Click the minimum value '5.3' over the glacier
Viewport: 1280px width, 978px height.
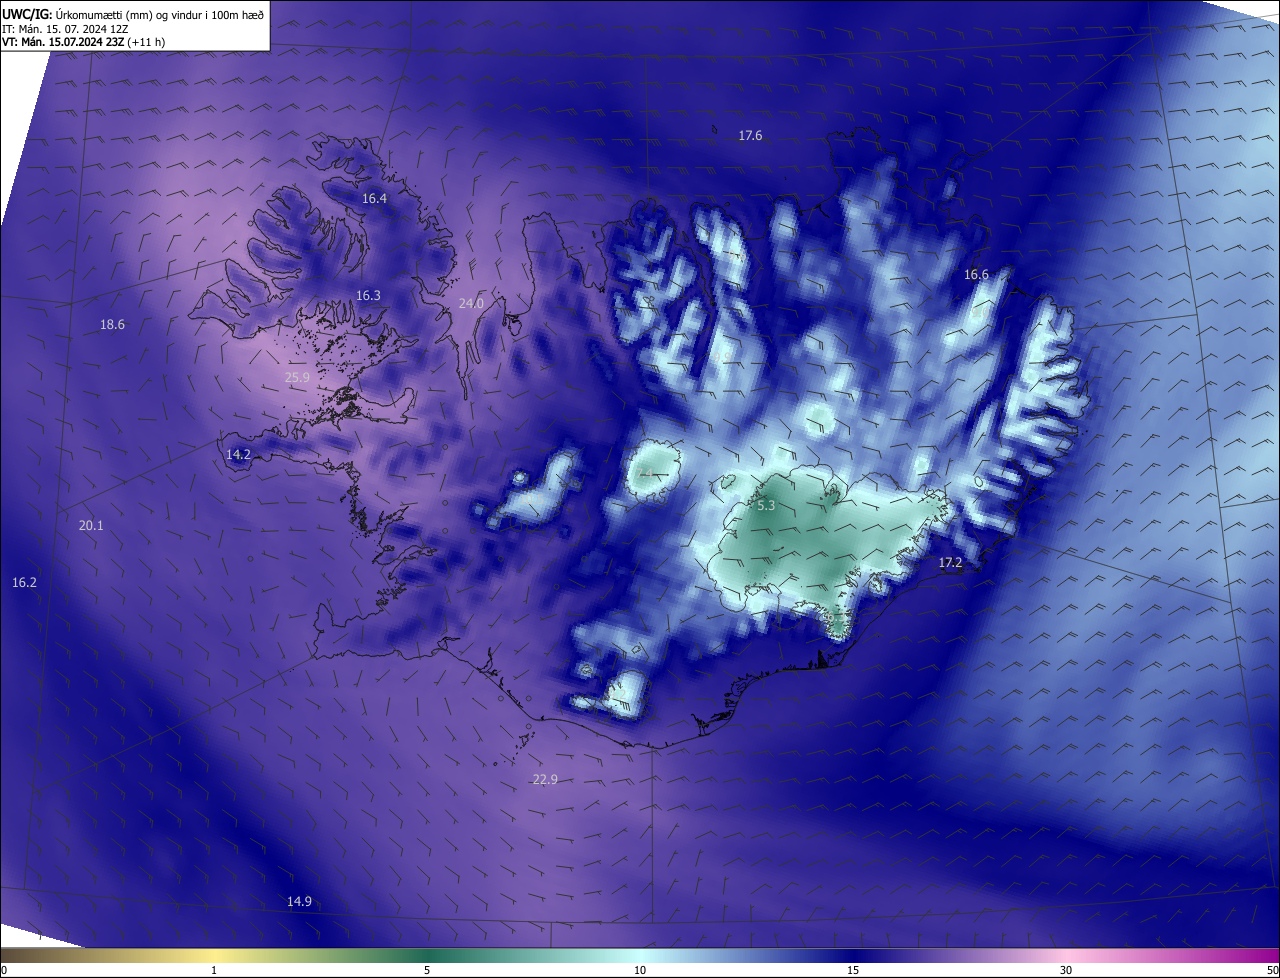(766, 506)
